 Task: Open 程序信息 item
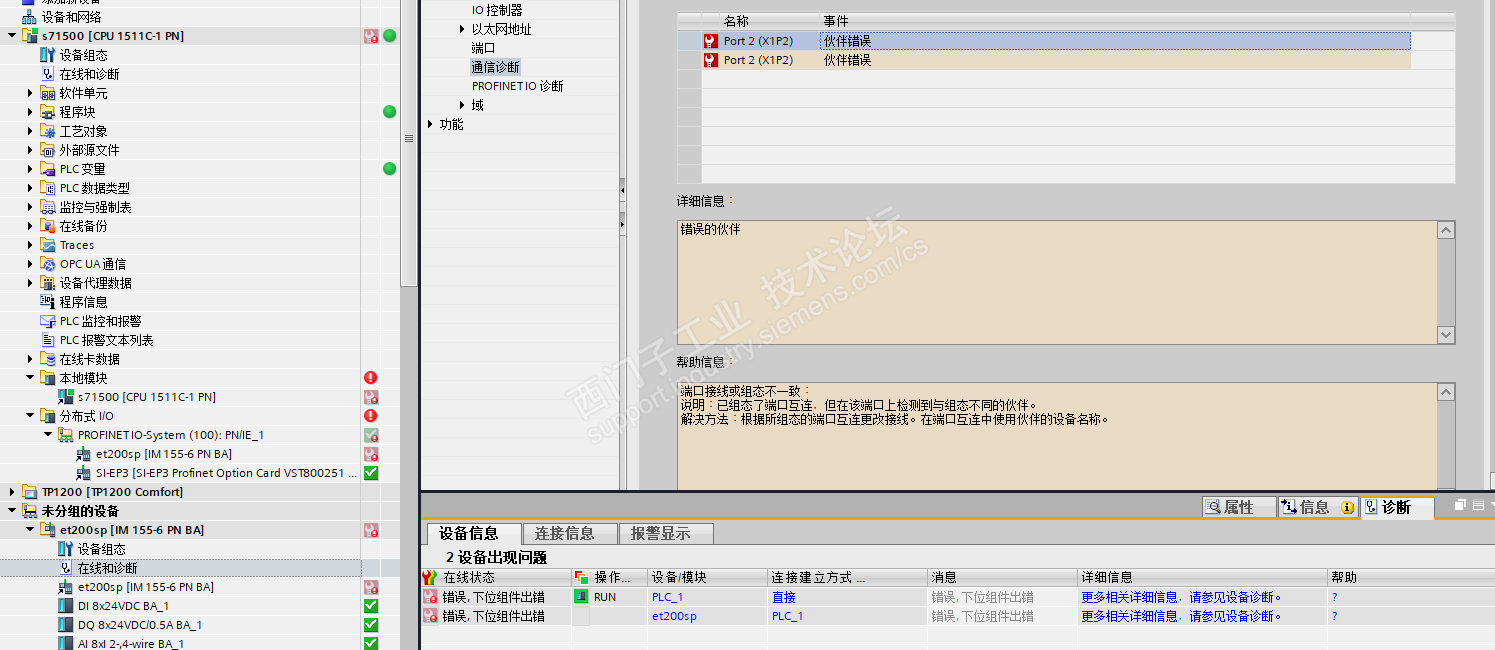(x=83, y=302)
